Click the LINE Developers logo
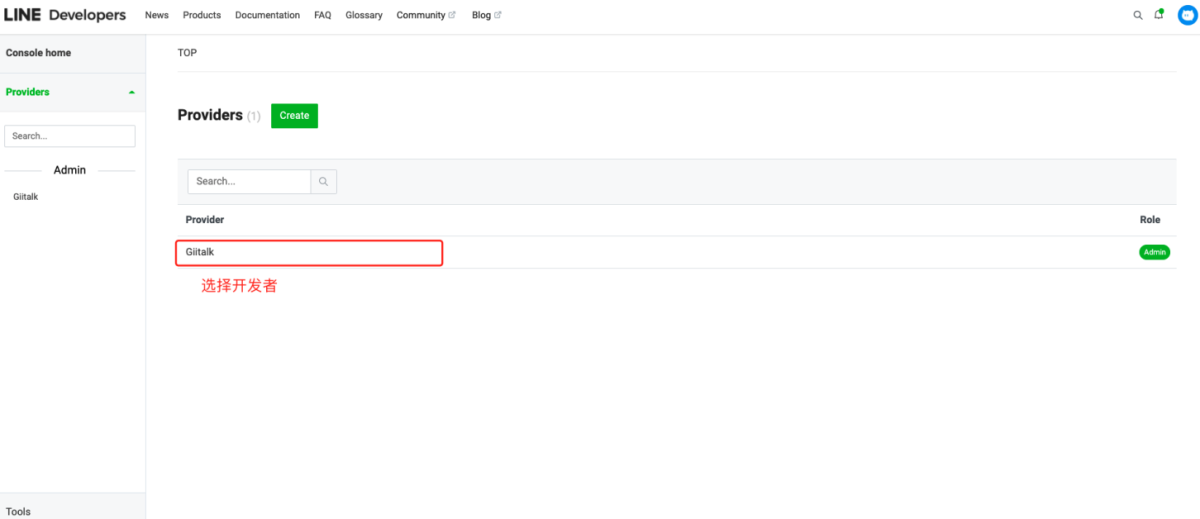1200x519 pixels. coord(65,15)
